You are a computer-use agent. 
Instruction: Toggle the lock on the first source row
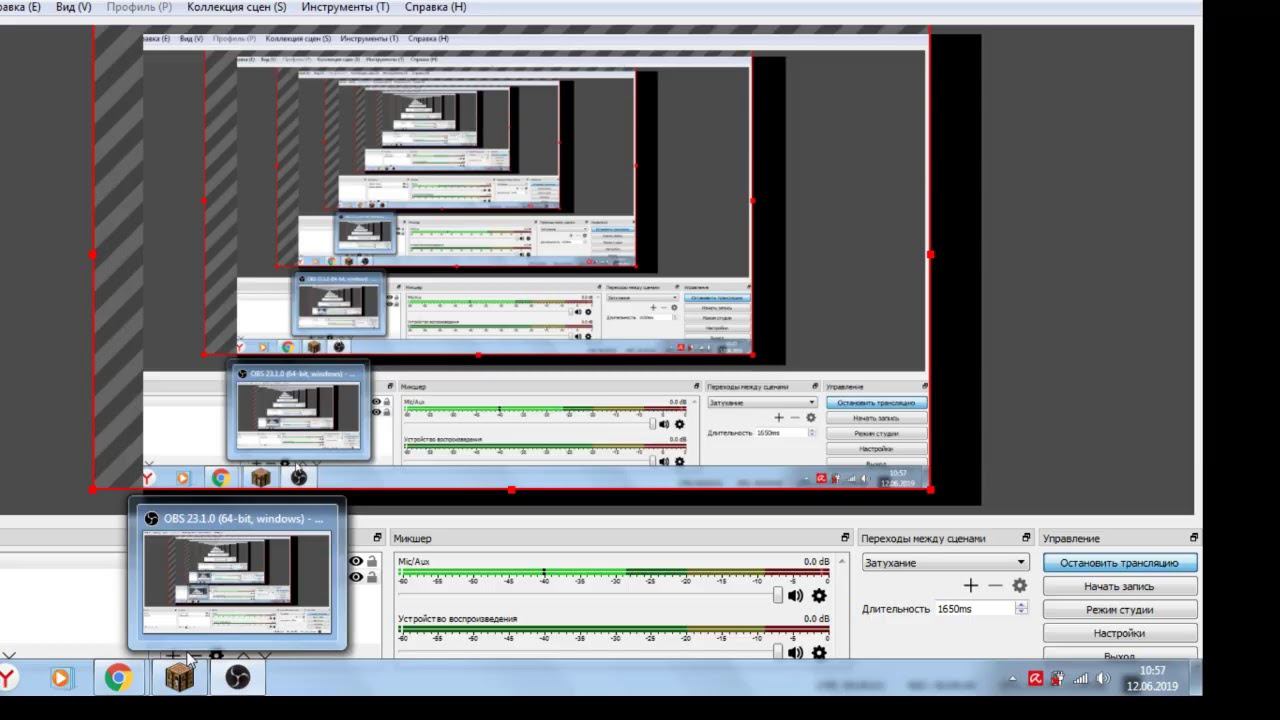pyautogui.click(x=372, y=562)
